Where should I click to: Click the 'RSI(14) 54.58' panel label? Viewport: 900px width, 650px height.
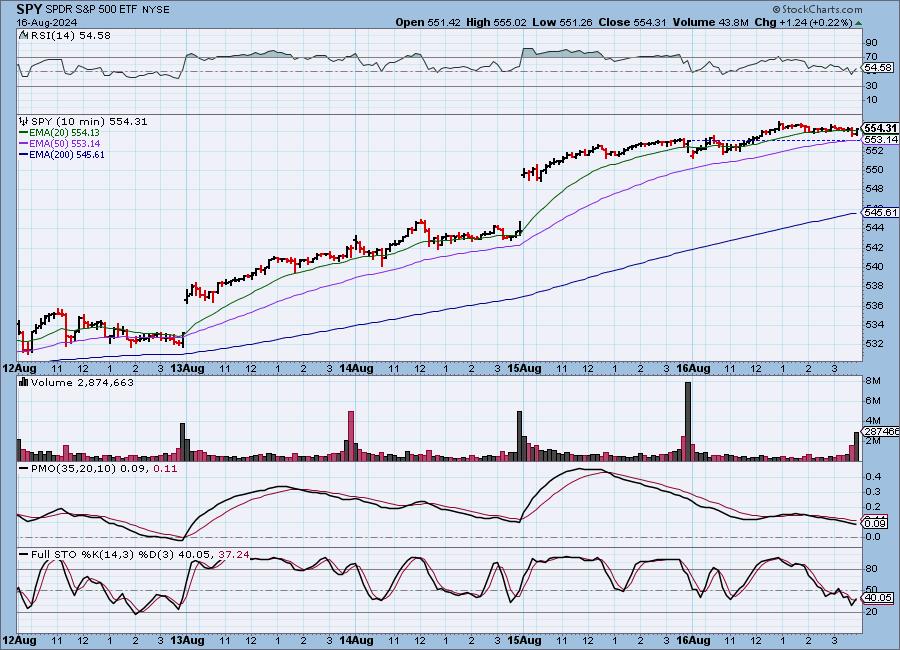(70, 35)
